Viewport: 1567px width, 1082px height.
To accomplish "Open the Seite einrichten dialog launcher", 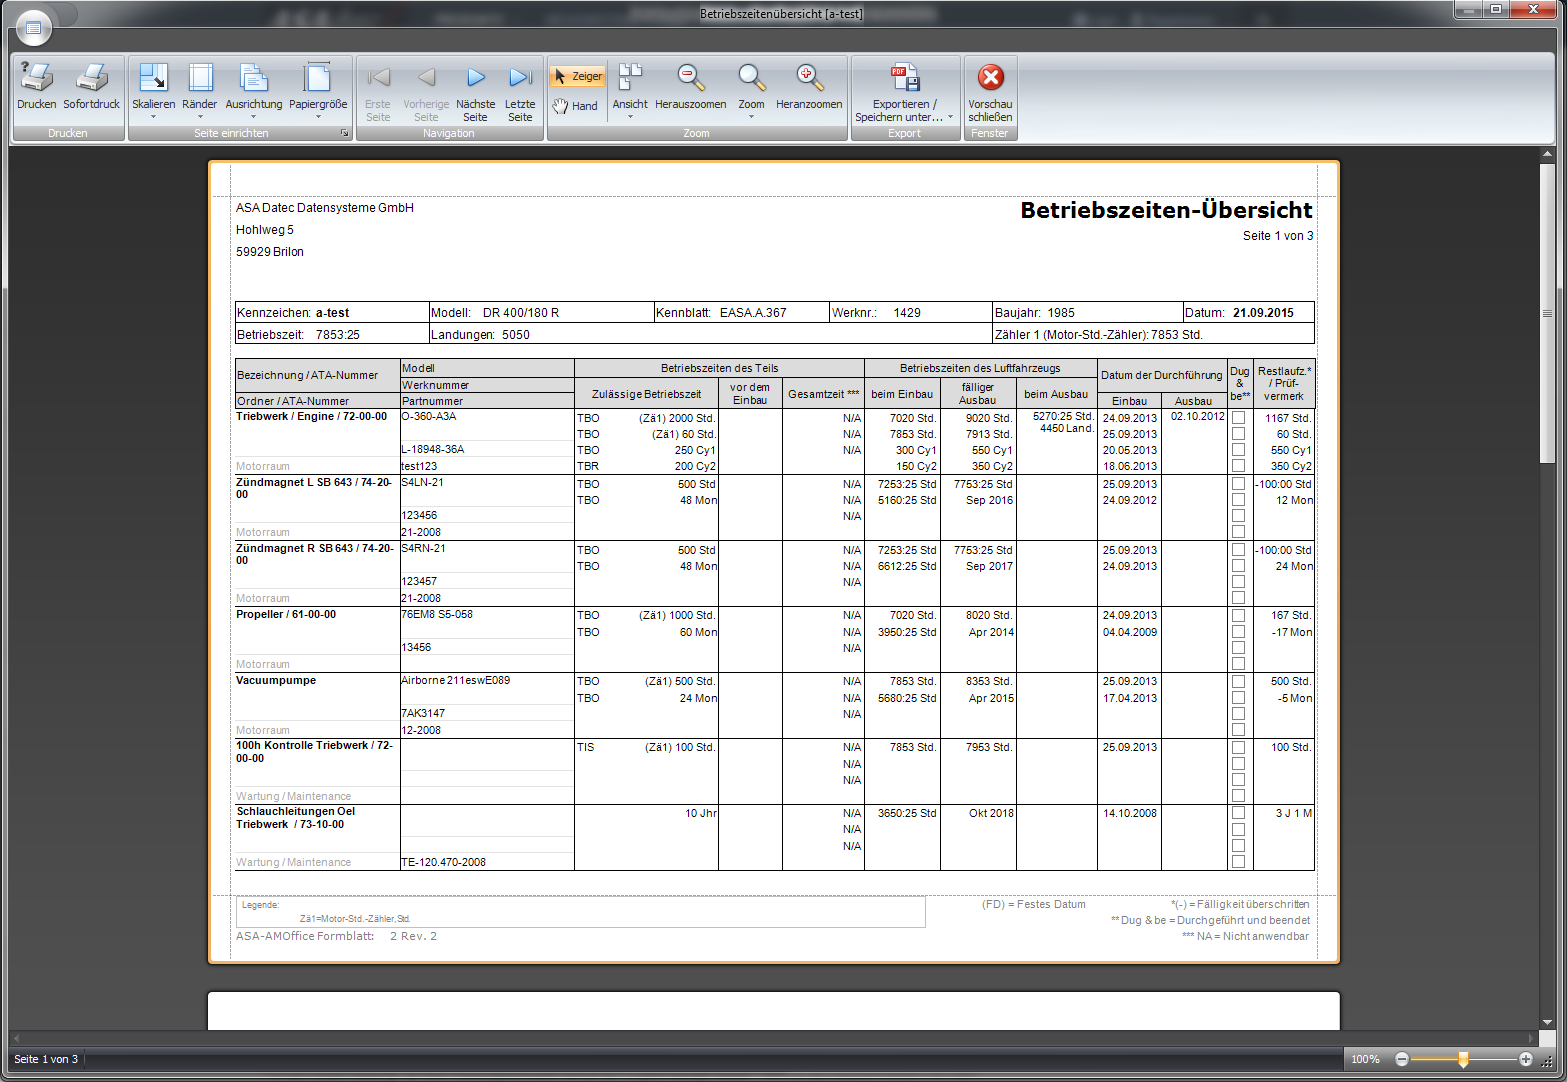I will coord(345,133).
